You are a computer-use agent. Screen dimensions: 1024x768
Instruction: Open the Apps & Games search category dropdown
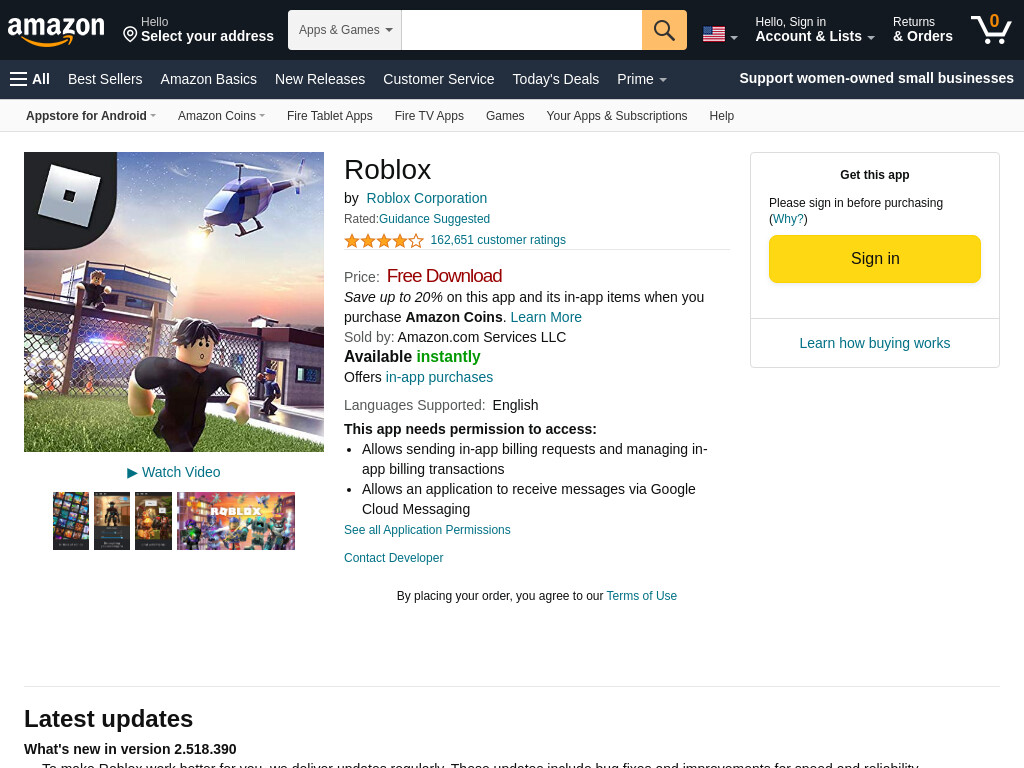click(345, 30)
